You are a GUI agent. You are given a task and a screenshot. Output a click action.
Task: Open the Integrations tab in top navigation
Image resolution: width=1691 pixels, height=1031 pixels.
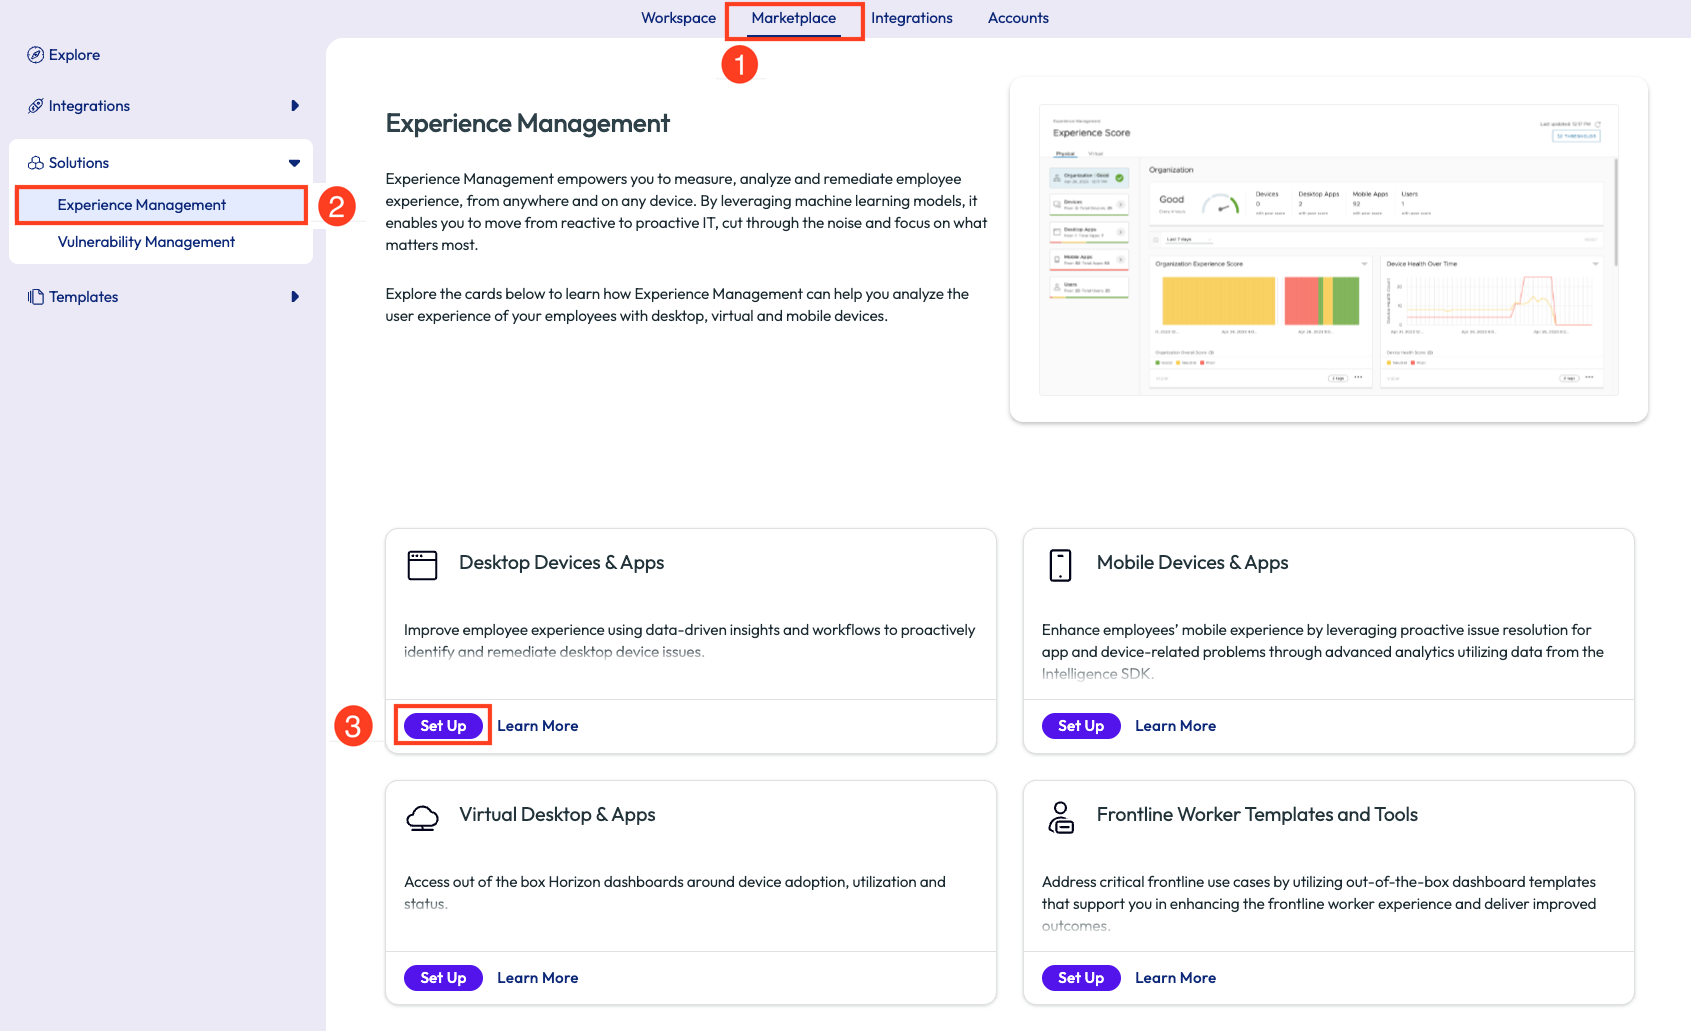point(911,18)
